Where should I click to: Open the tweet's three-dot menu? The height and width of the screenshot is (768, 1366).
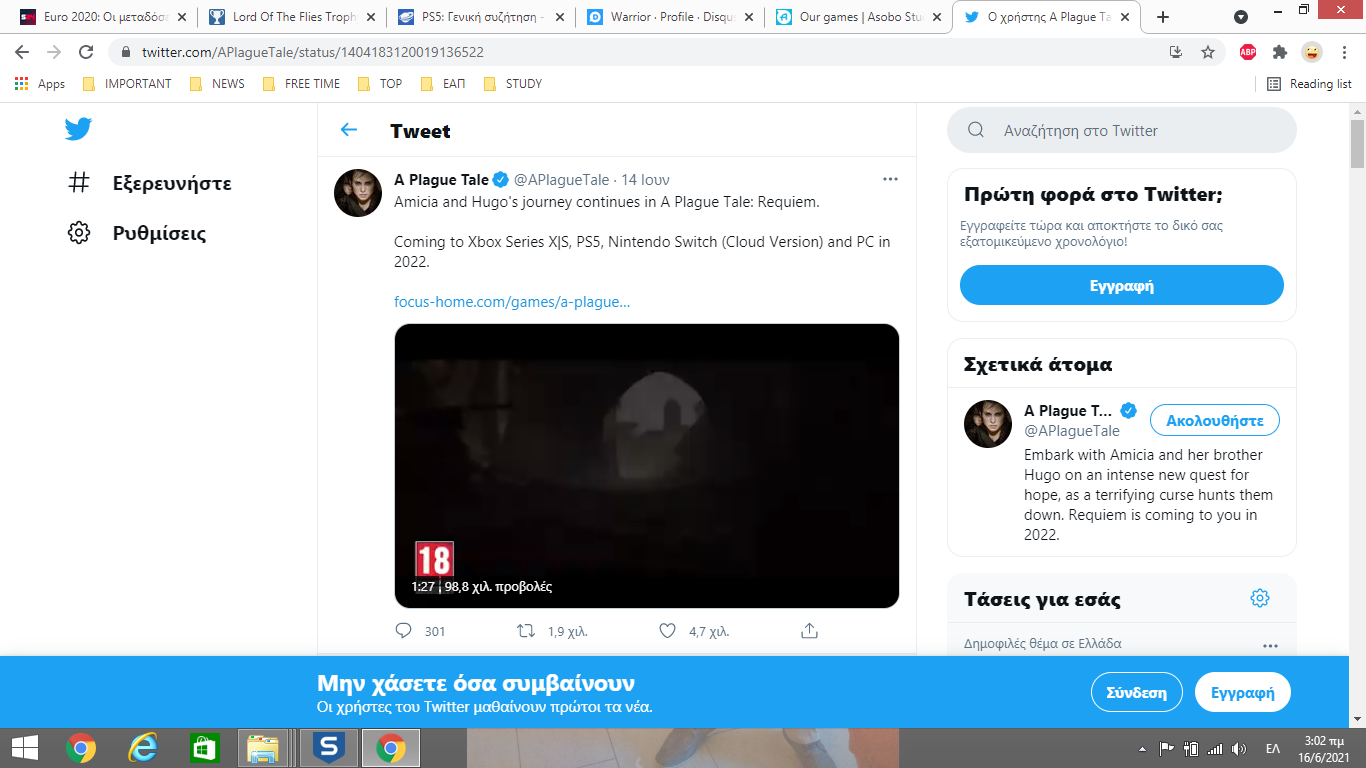890,180
